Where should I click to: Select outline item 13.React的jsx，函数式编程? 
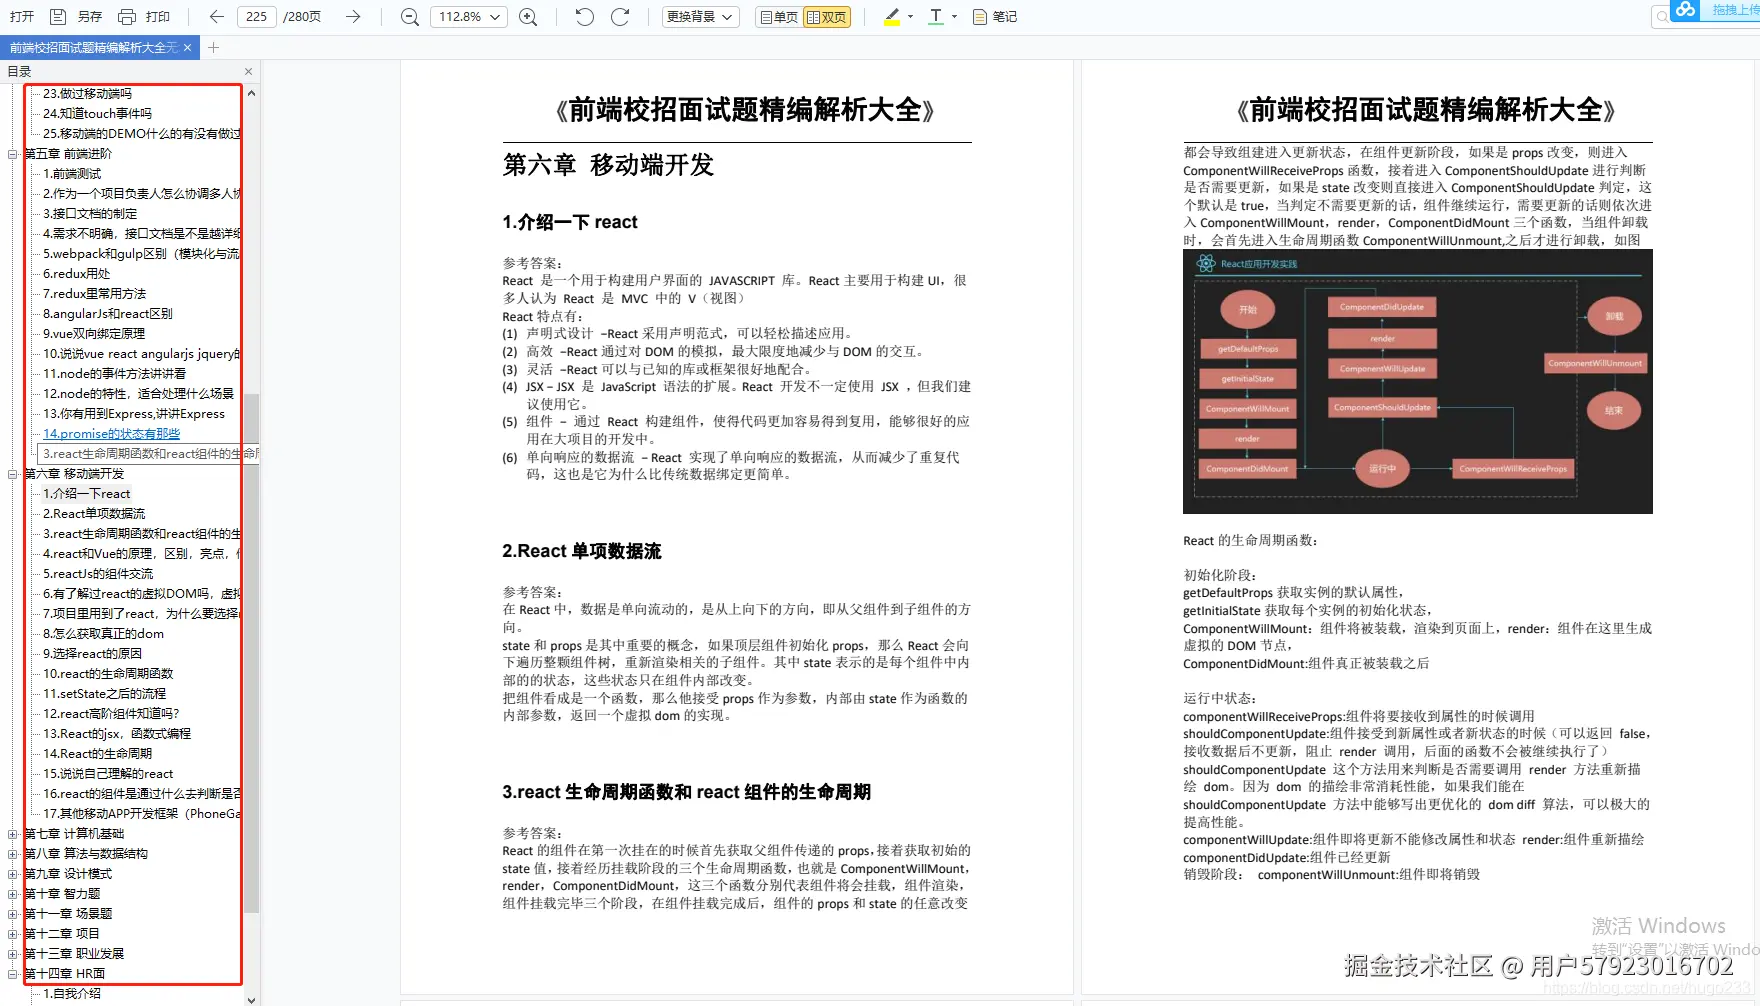117,734
